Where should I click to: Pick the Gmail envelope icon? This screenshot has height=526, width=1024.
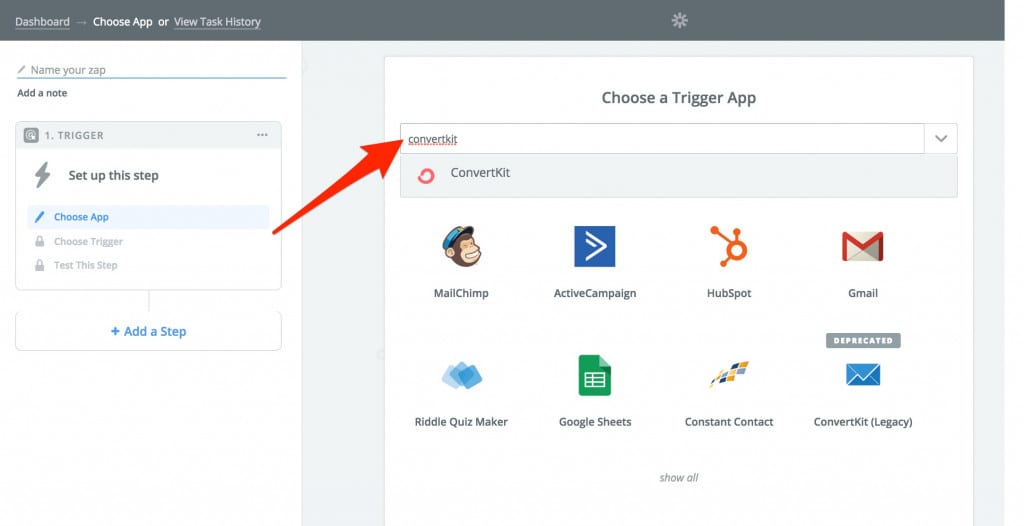pos(863,246)
